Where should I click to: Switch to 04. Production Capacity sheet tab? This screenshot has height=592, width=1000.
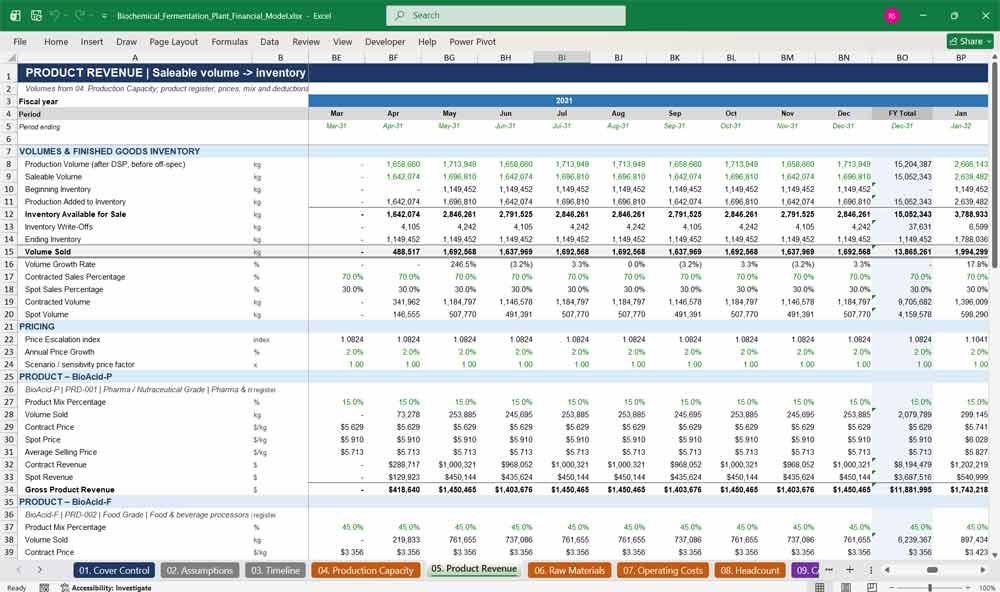(x=366, y=570)
